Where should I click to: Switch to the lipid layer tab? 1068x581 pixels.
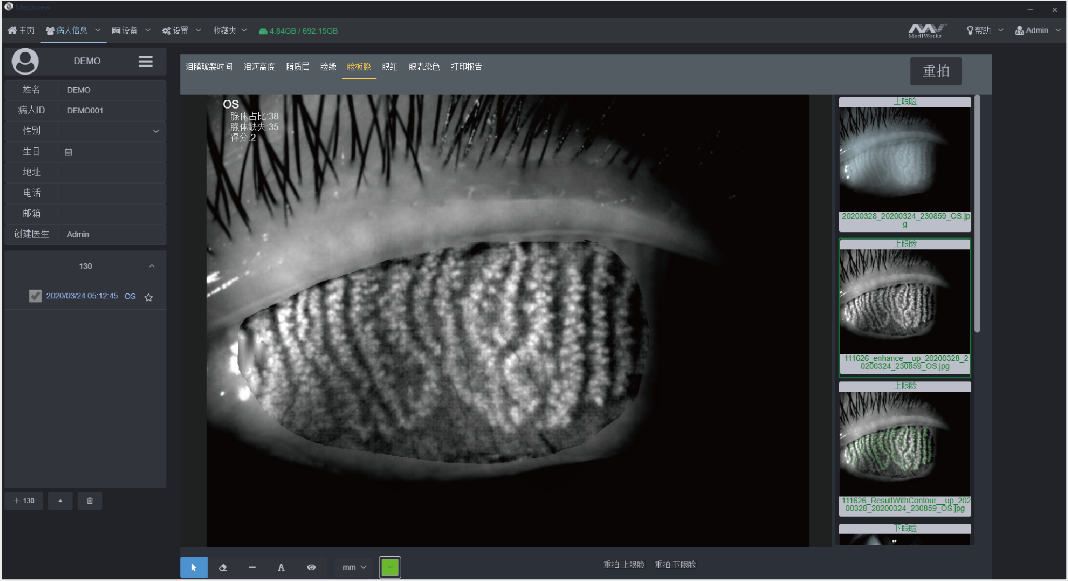tap(297, 67)
